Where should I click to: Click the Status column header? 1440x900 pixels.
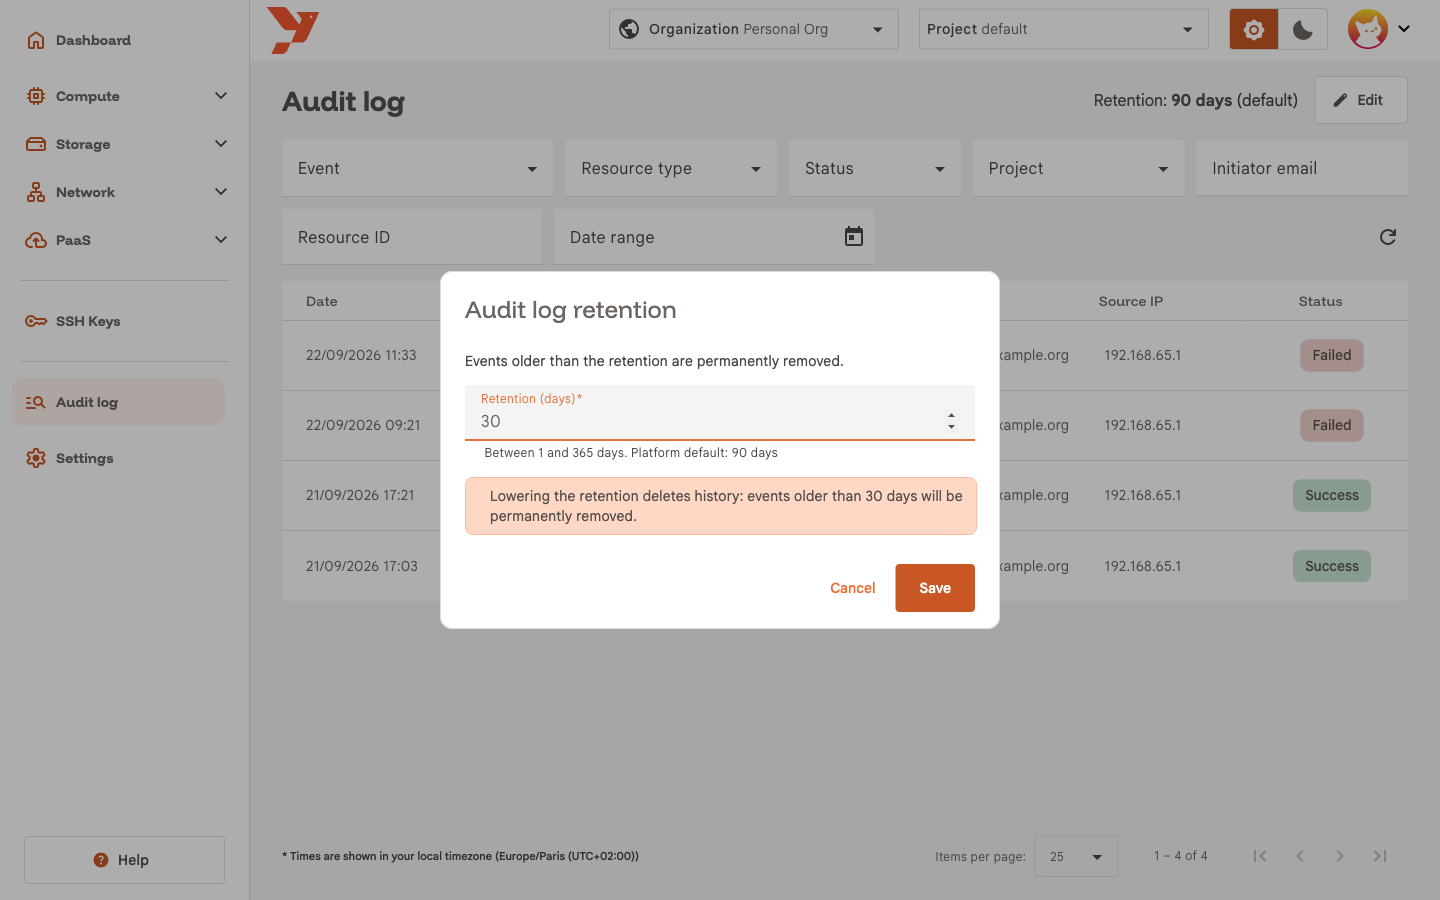(x=1321, y=301)
